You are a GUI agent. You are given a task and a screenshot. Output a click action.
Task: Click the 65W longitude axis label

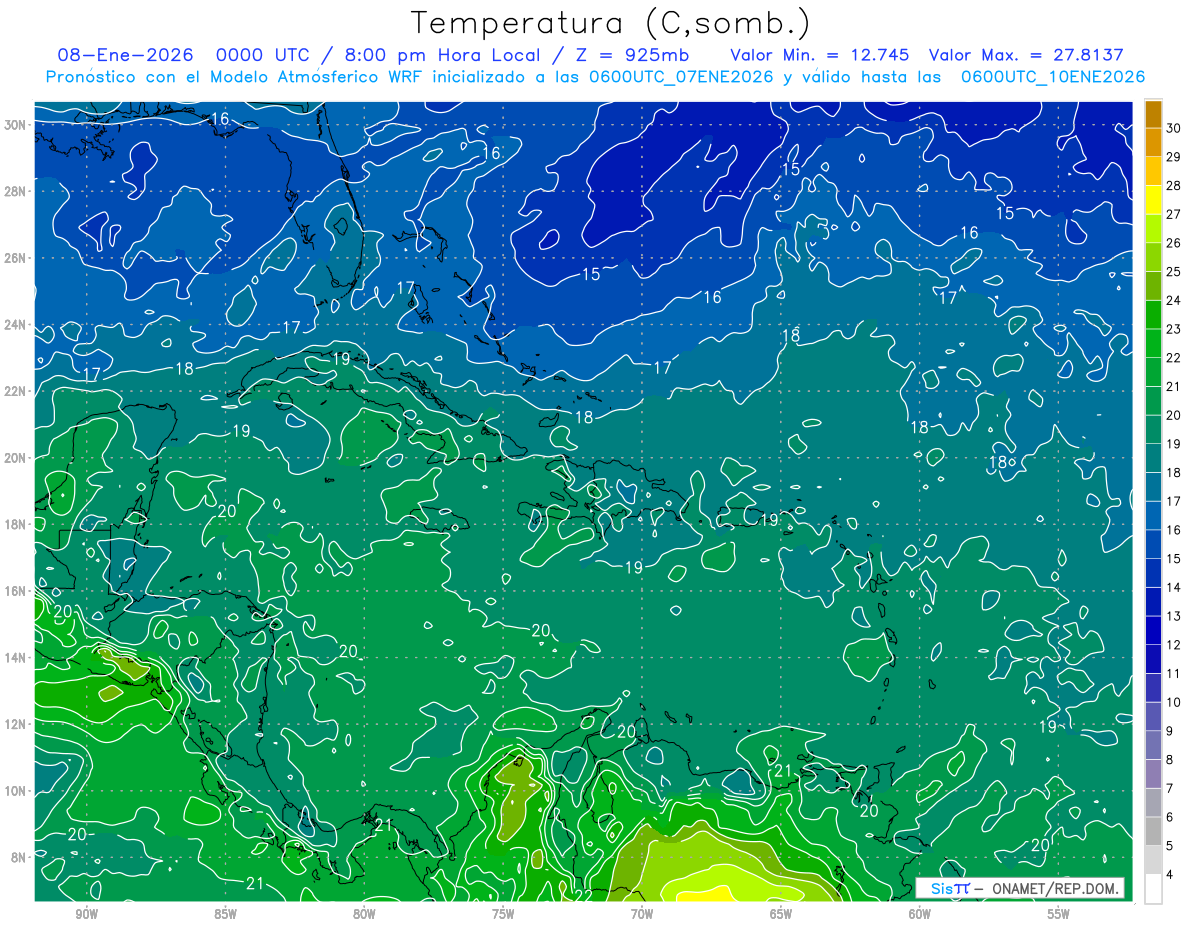(x=781, y=914)
